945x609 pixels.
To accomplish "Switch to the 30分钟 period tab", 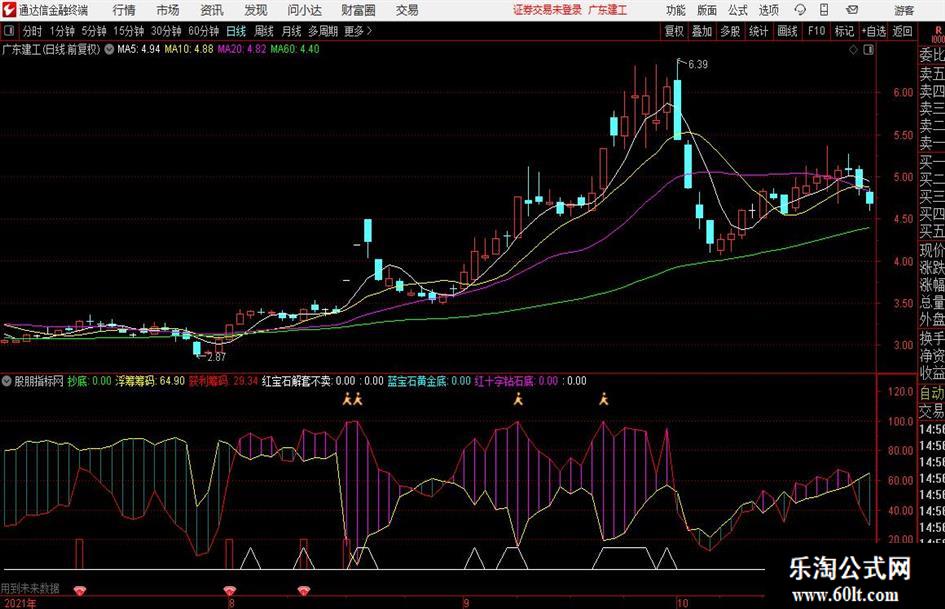I will 166,31.
